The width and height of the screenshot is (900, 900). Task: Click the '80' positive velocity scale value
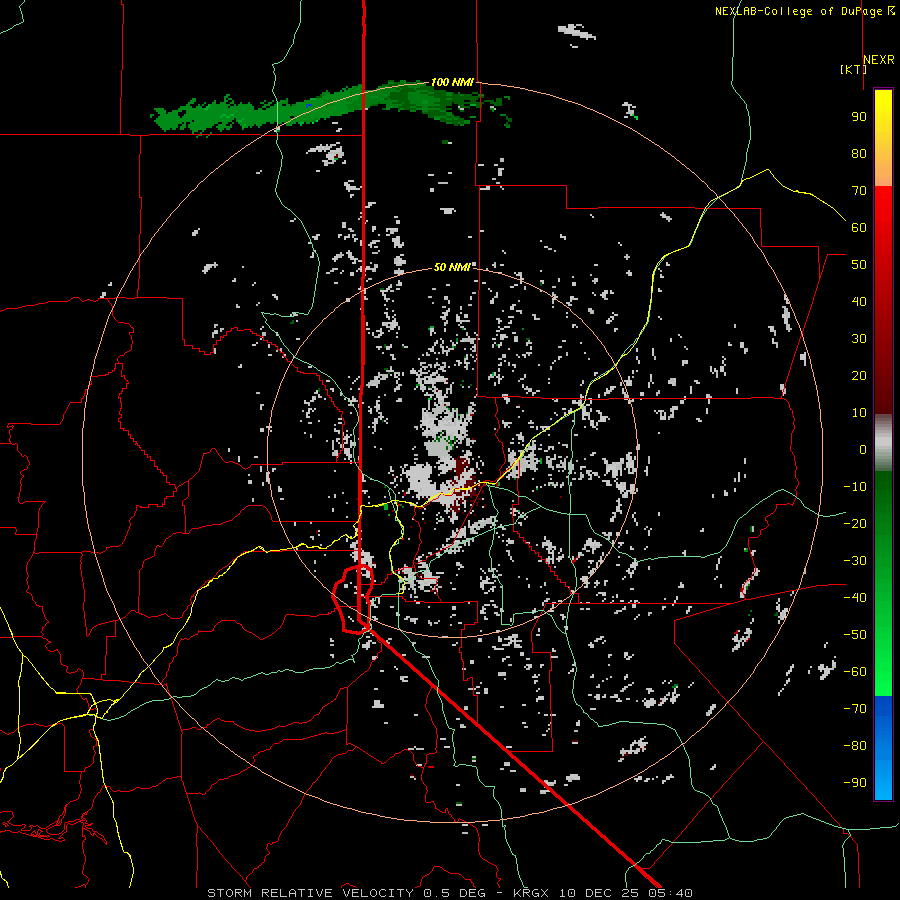859,154
